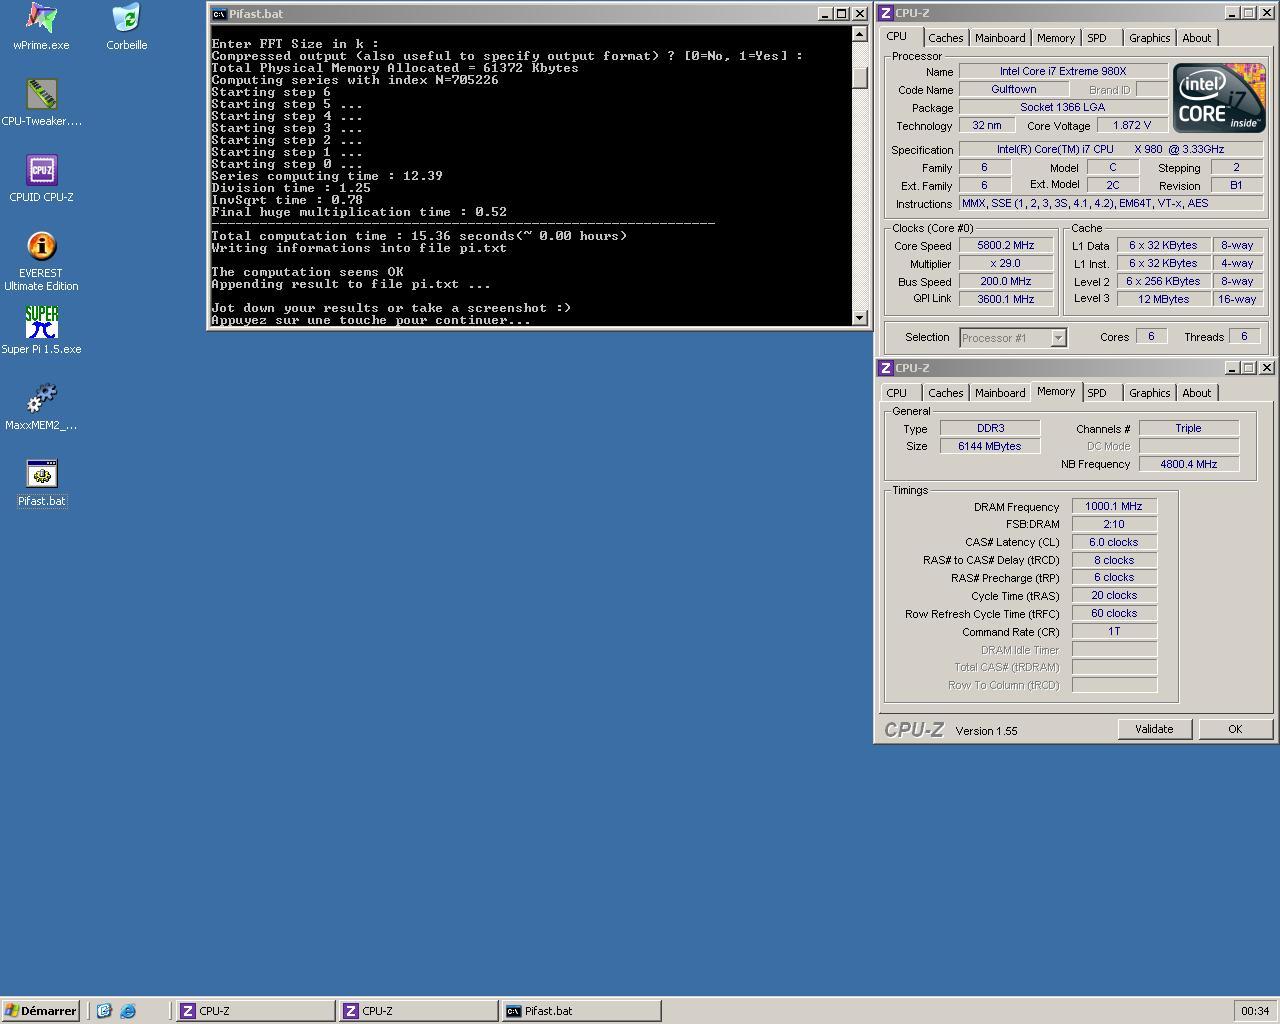
Task: Select the Super Pi 1.5.exe icon
Action: pyautogui.click(x=41, y=331)
